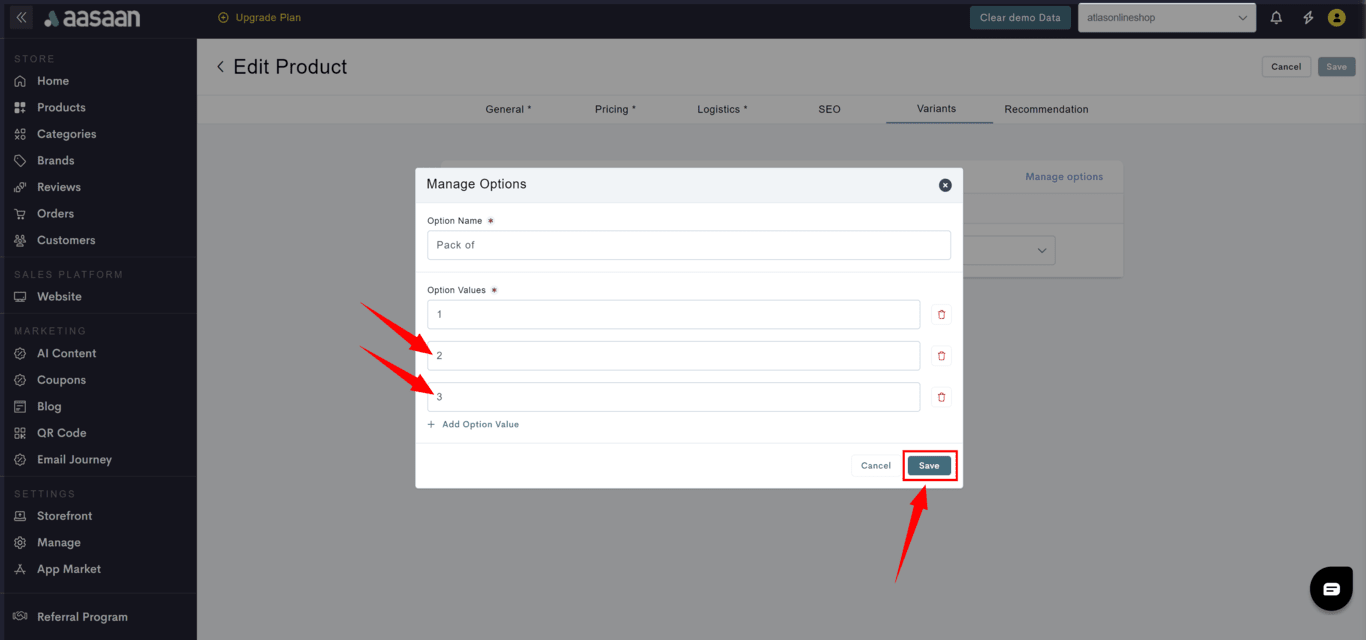The height and width of the screenshot is (640, 1366).
Task: Delete option value 3 with trash icon
Action: (x=941, y=397)
